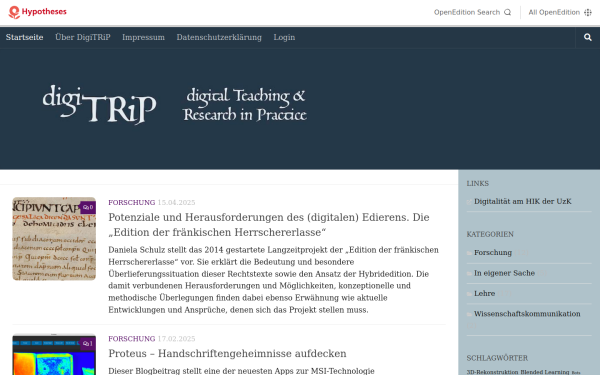Click the LINKS sidebar heading
The image size is (600, 375).
tap(478, 183)
